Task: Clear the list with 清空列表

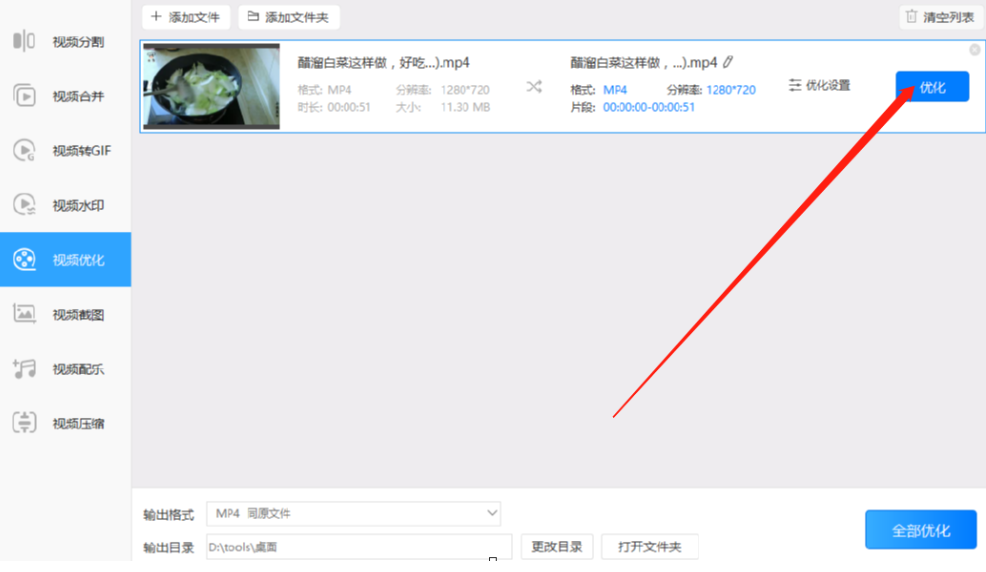Action: [x=940, y=17]
